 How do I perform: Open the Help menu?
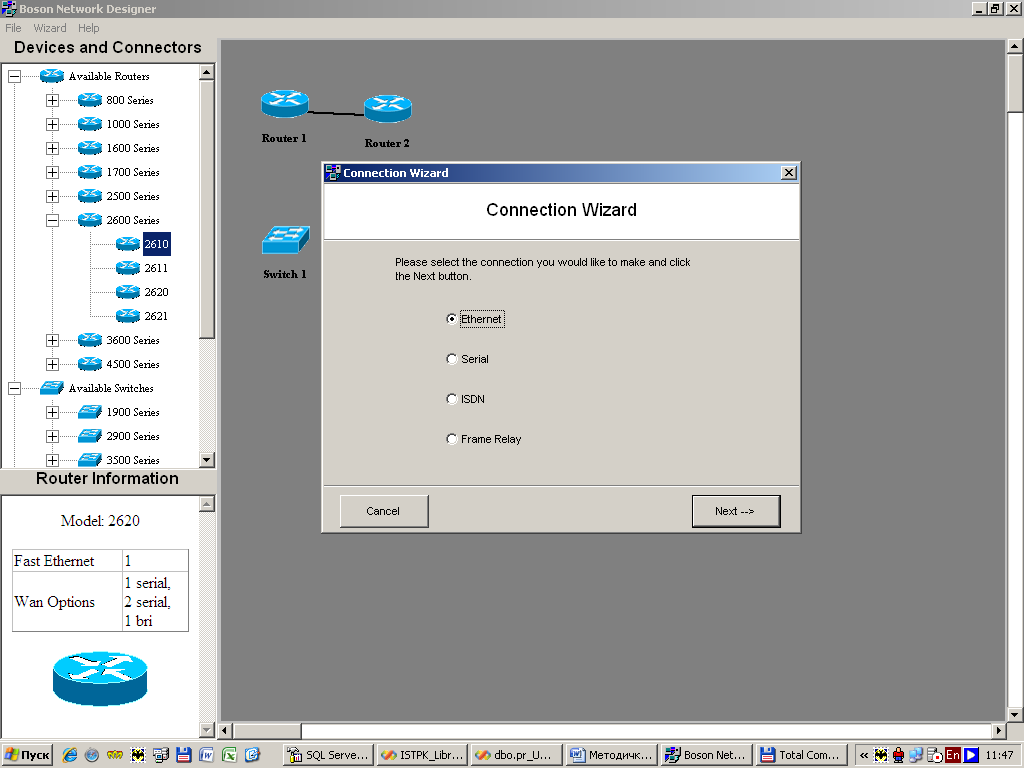(x=88, y=28)
